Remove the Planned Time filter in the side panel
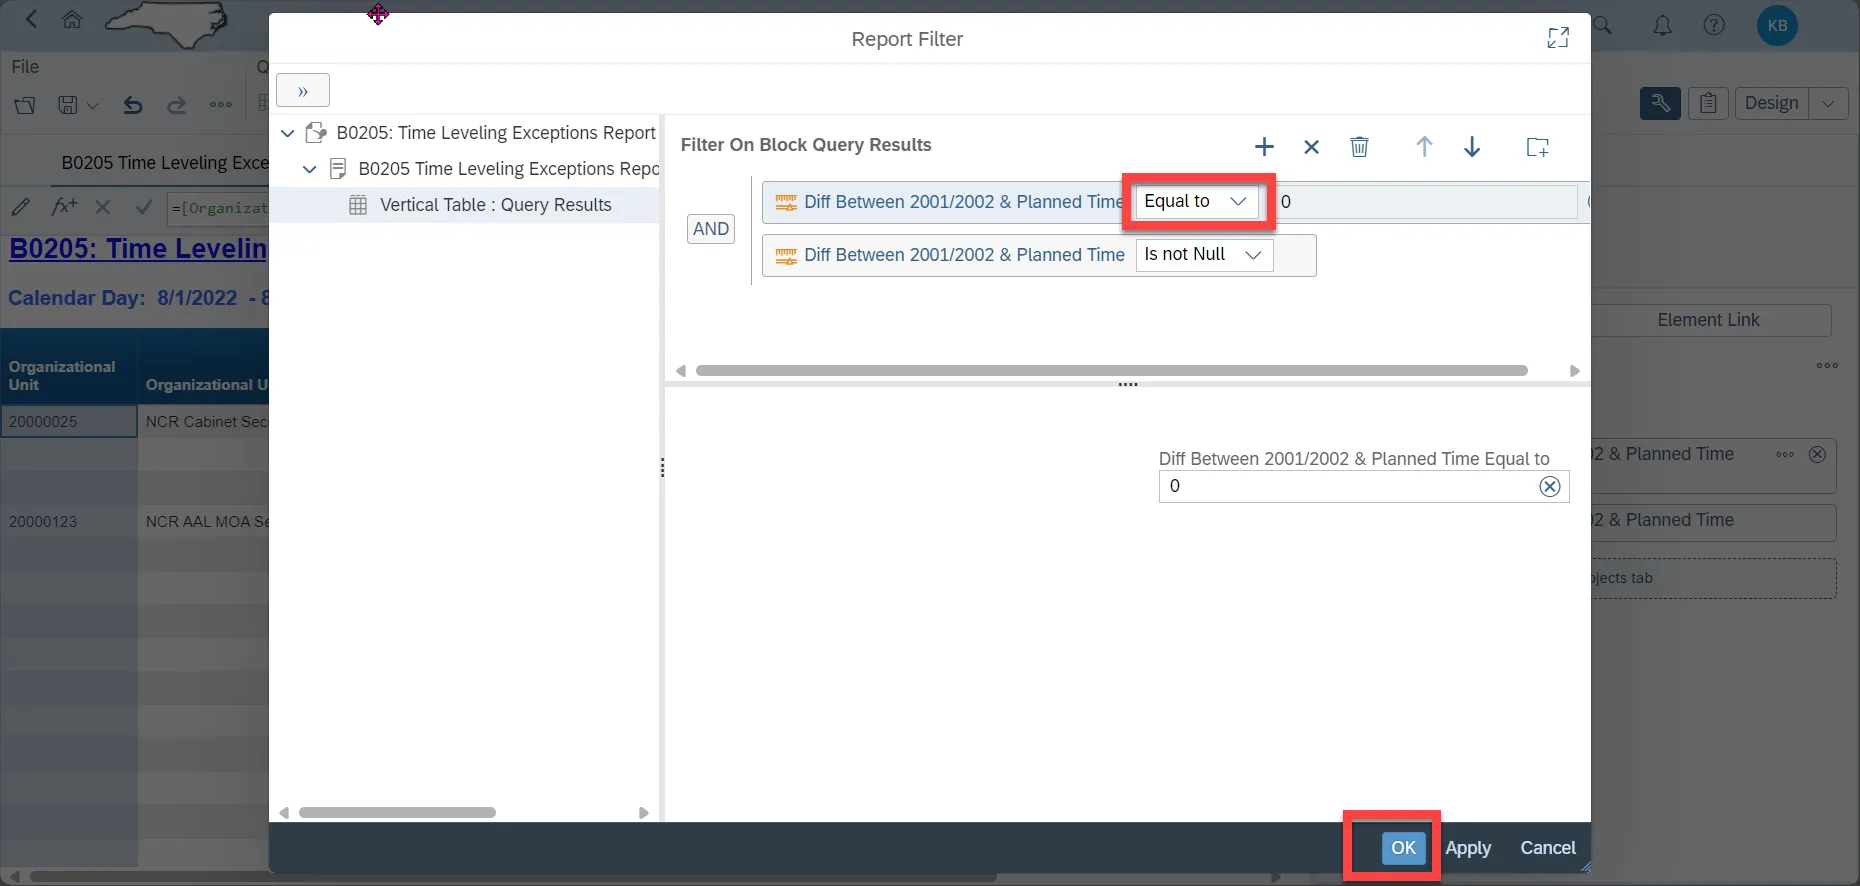Image resolution: width=1860 pixels, height=886 pixels. click(x=1817, y=454)
